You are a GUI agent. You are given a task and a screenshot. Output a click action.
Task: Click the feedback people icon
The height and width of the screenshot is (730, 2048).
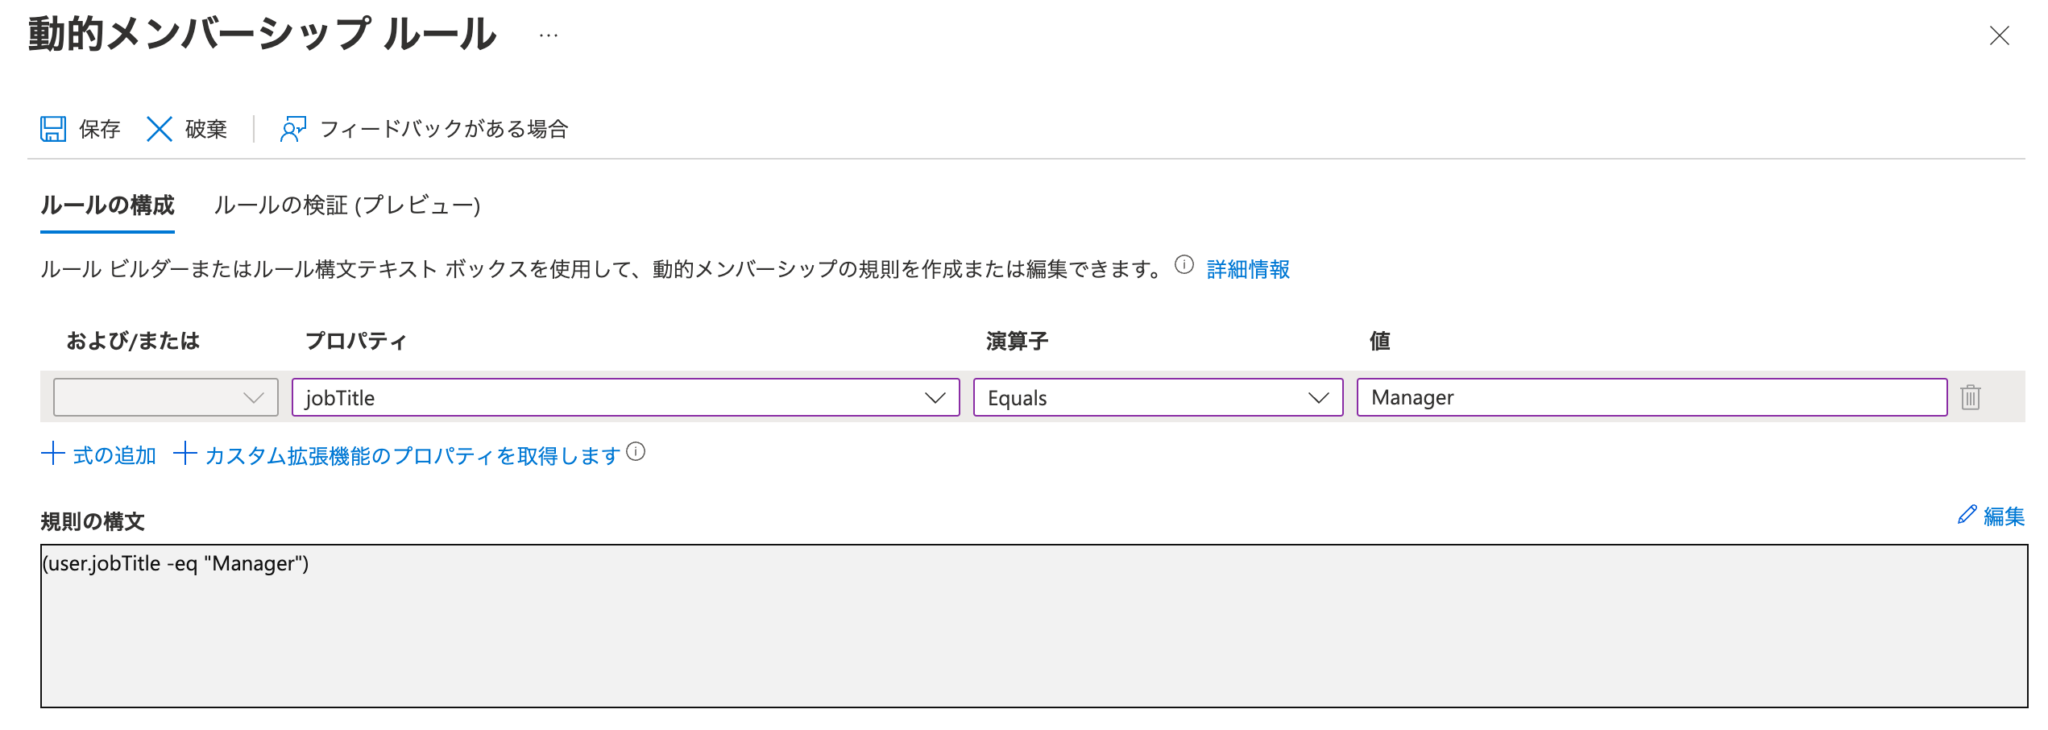pyautogui.click(x=291, y=128)
